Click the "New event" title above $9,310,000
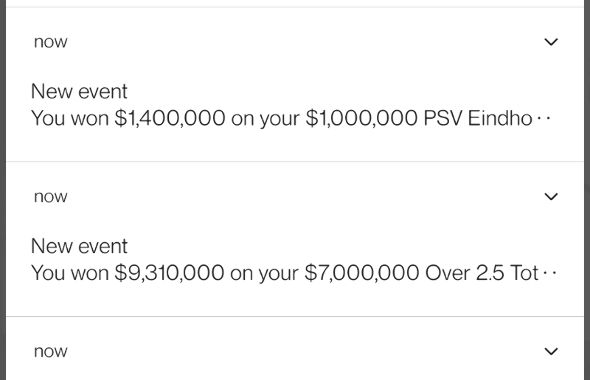The height and width of the screenshot is (380, 590). (79, 246)
